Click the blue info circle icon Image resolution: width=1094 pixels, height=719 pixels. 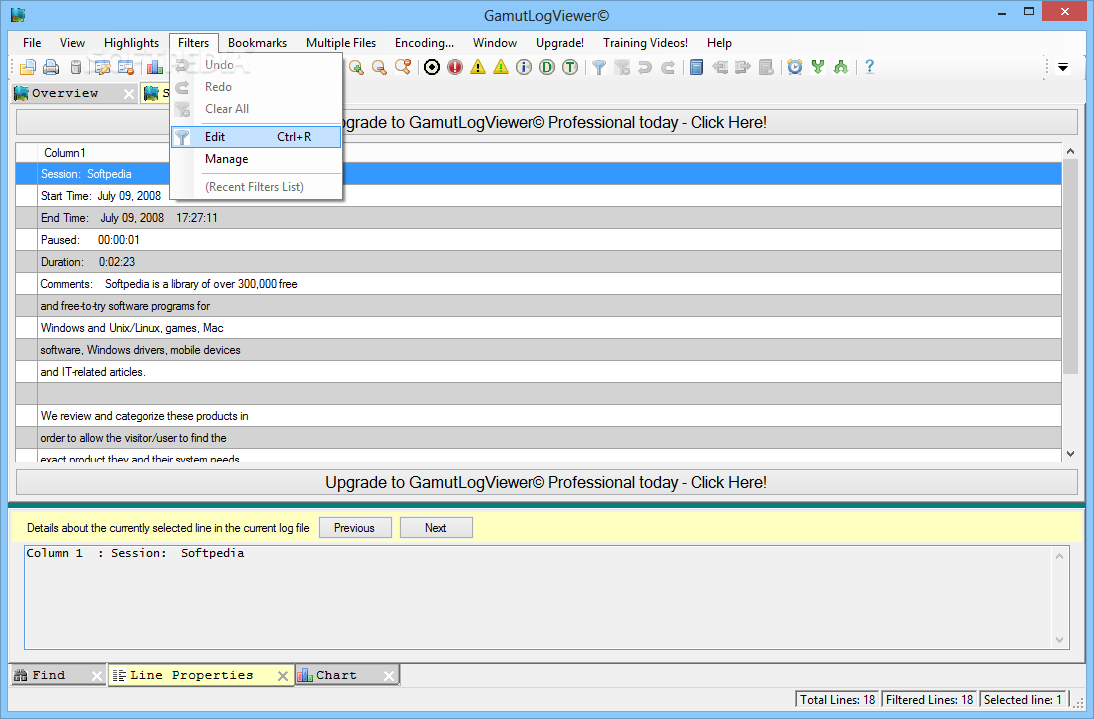tap(524, 67)
